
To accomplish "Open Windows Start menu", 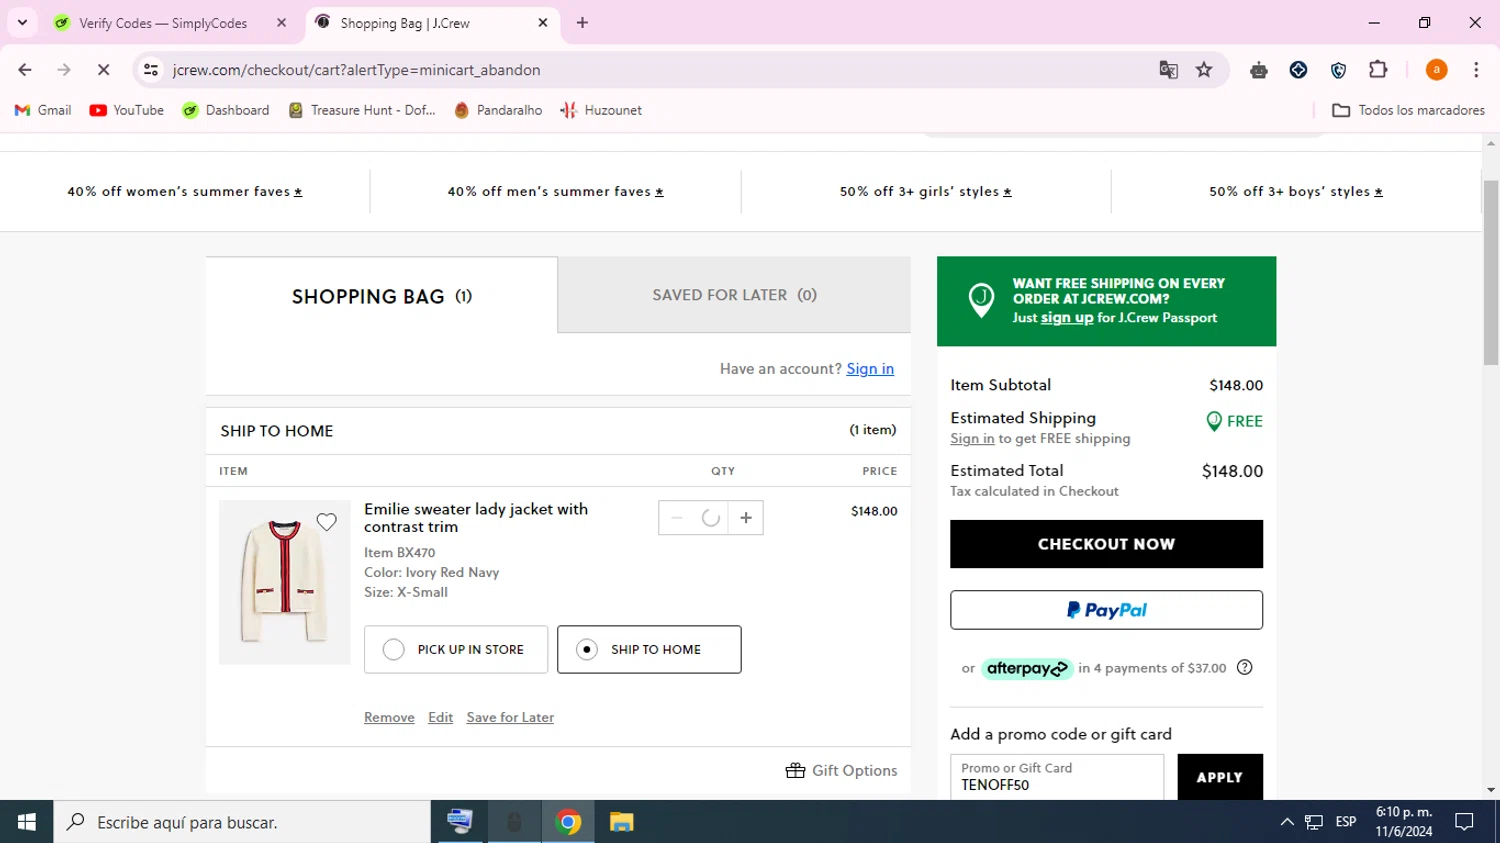I will (26, 822).
